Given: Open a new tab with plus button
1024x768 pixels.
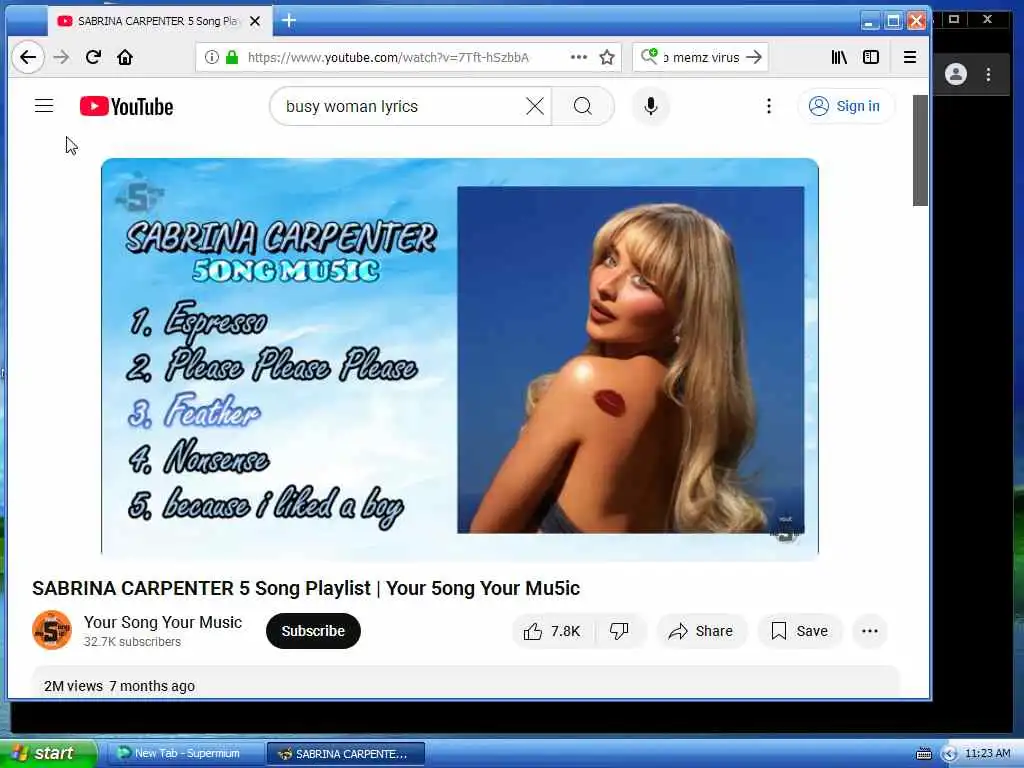Looking at the screenshot, I should [289, 22].
